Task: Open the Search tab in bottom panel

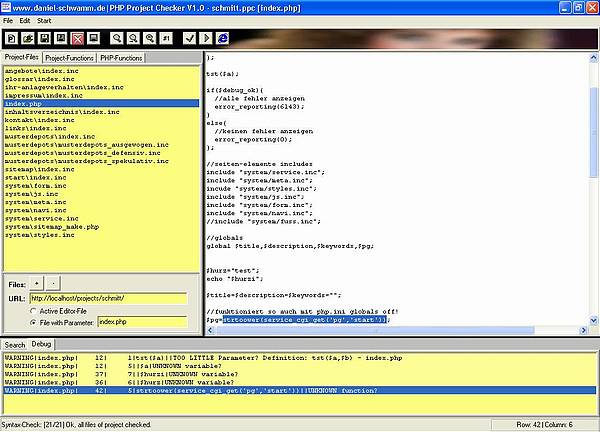Action: point(15,345)
